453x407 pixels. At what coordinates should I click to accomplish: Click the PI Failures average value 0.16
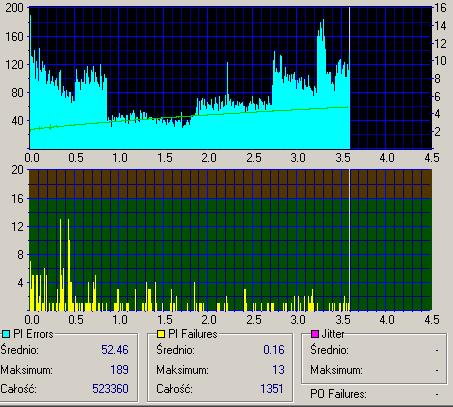pyautogui.click(x=274, y=350)
